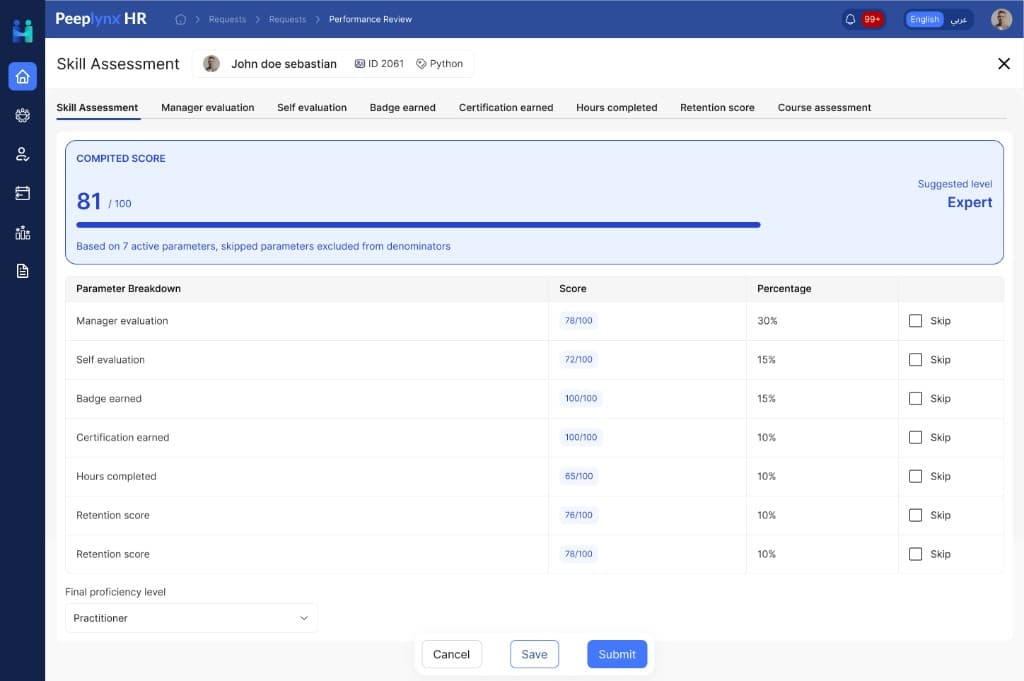Select the Skill Assessment tab
Viewport: 1024px width, 681px height.
click(97, 108)
